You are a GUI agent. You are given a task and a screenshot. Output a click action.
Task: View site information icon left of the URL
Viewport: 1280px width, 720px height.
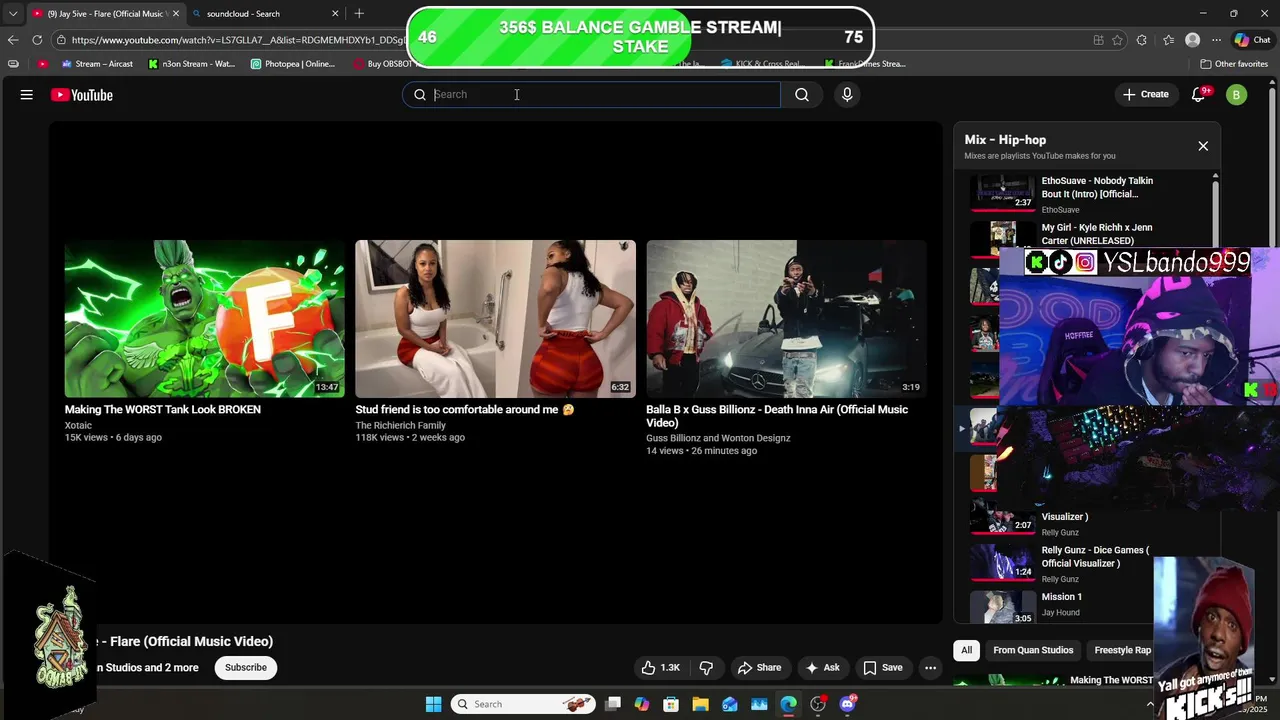[61, 40]
